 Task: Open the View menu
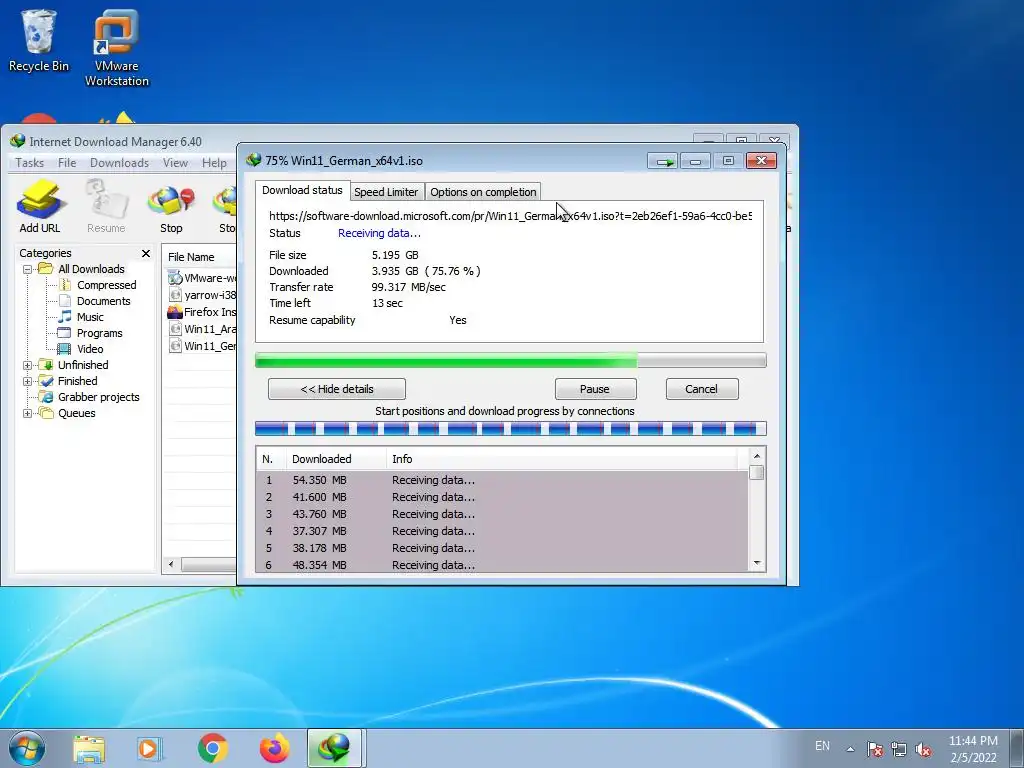pyautogui.click(x=175, y=163)
